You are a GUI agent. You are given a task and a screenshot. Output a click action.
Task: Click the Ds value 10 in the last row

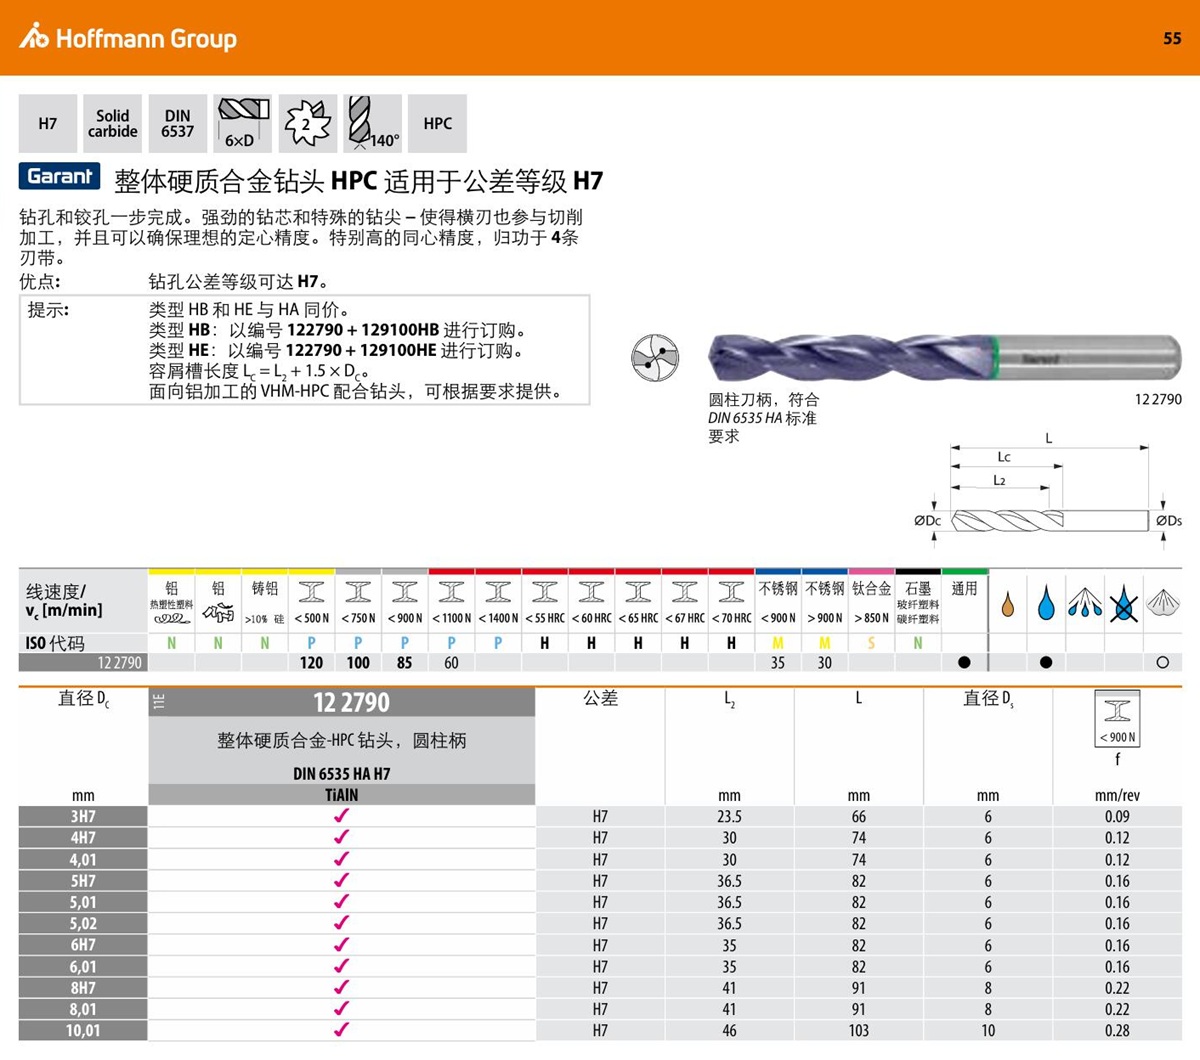(x=988, y=1030)
